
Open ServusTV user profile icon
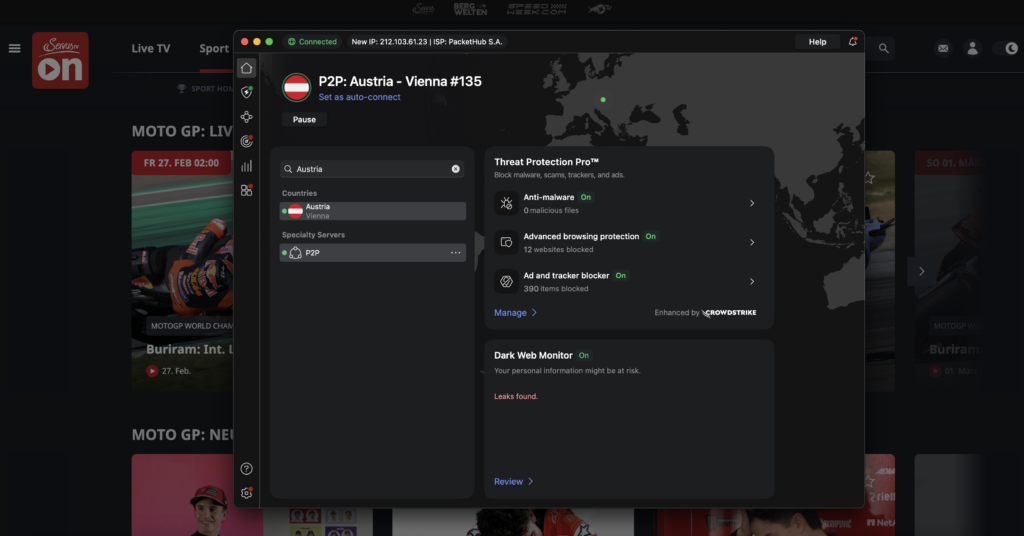tap(972, 48)
